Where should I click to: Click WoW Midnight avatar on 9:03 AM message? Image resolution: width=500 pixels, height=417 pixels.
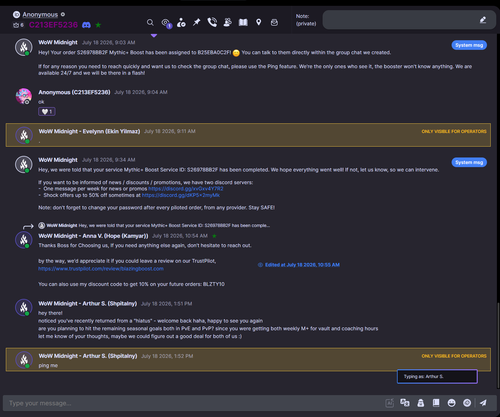(x=24, y=47)
